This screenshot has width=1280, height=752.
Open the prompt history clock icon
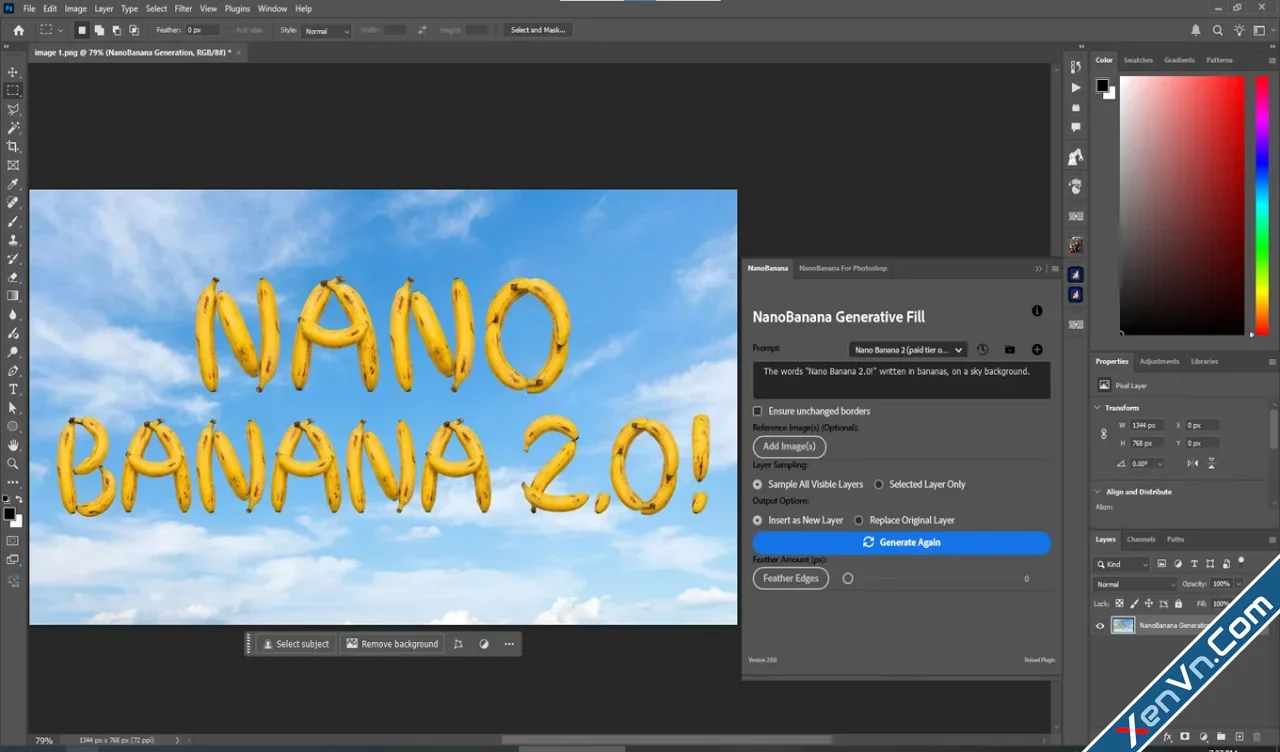point(982,350)
